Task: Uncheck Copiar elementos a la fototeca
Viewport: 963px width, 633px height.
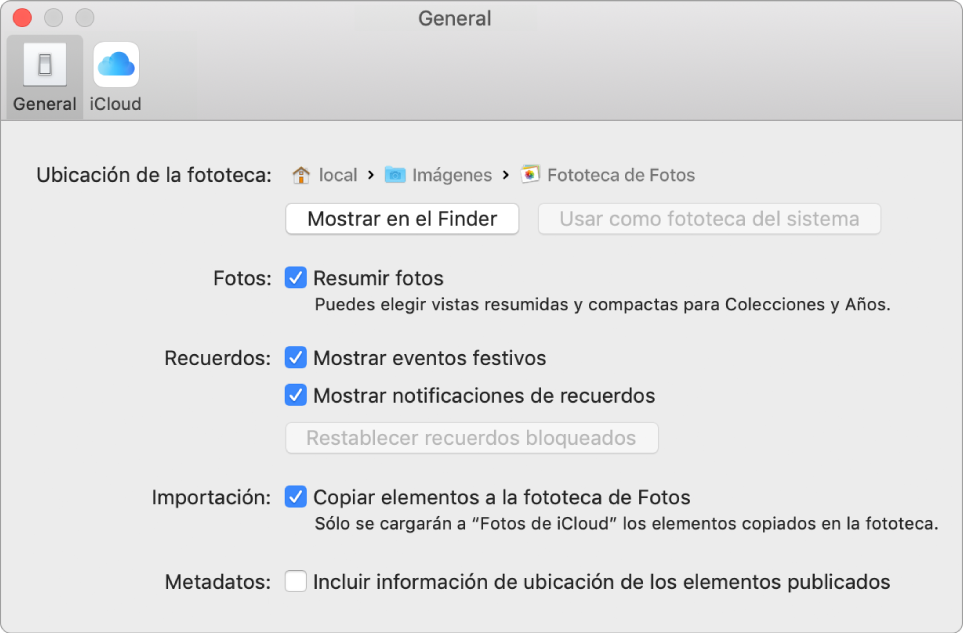Action: (x=295, y=496)
